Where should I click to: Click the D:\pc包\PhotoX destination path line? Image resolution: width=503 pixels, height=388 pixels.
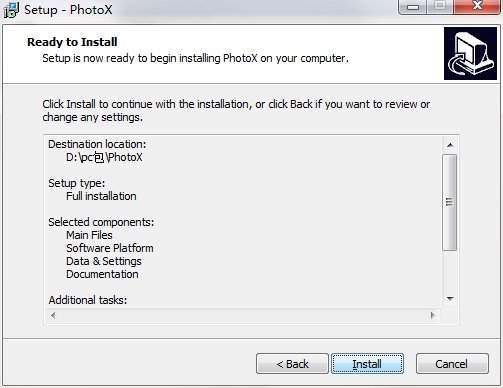104,157
